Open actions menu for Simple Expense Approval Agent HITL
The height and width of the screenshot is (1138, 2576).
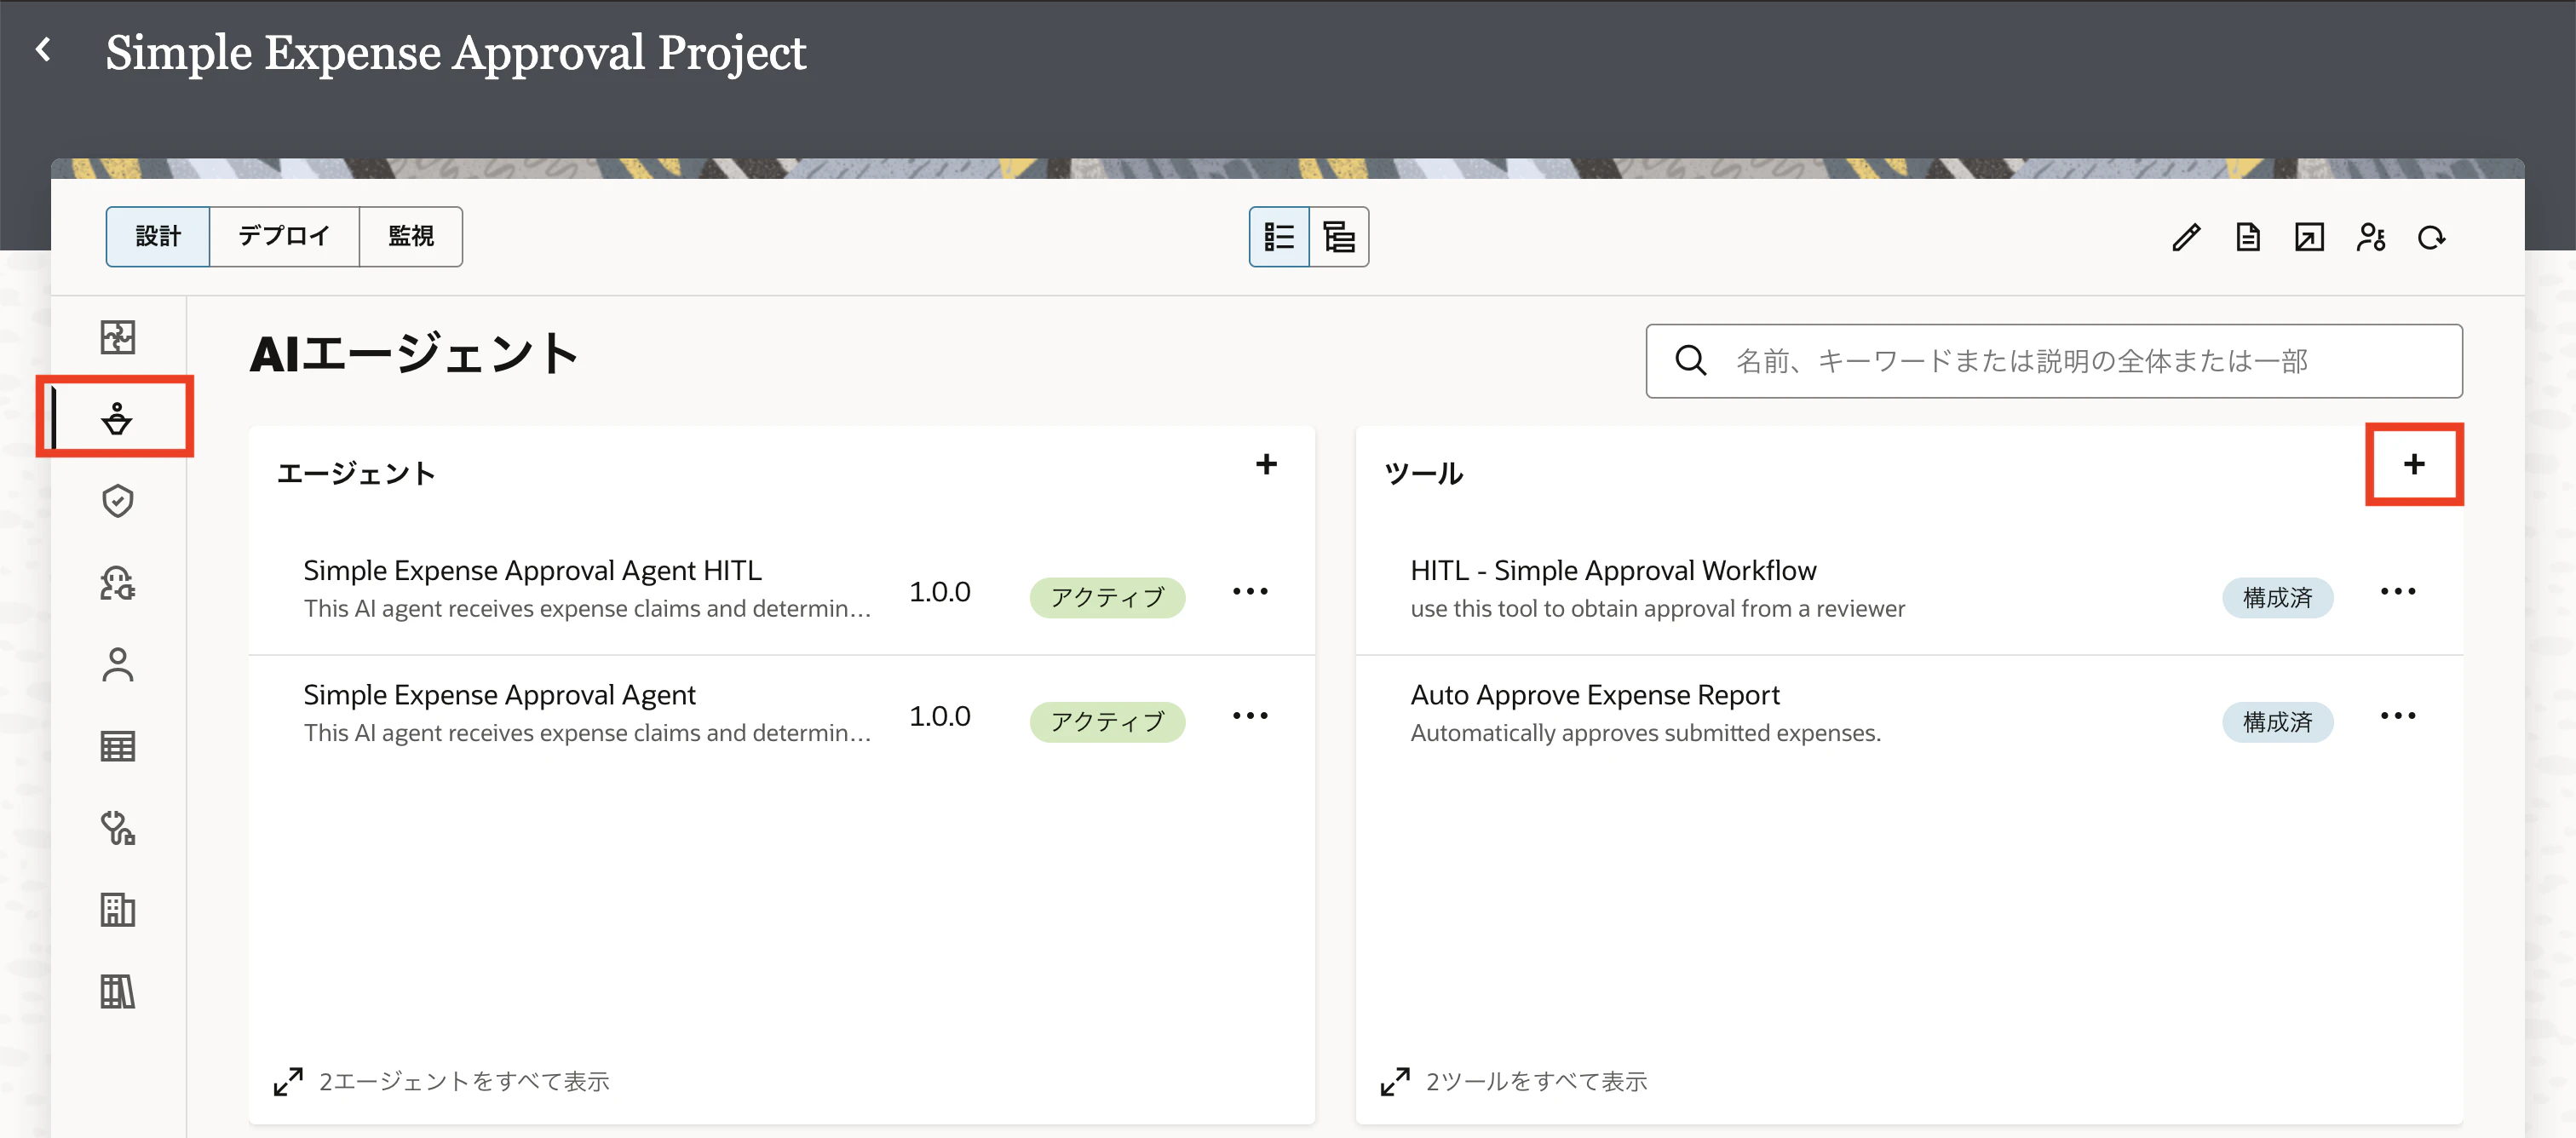(x=1250, y=592)
